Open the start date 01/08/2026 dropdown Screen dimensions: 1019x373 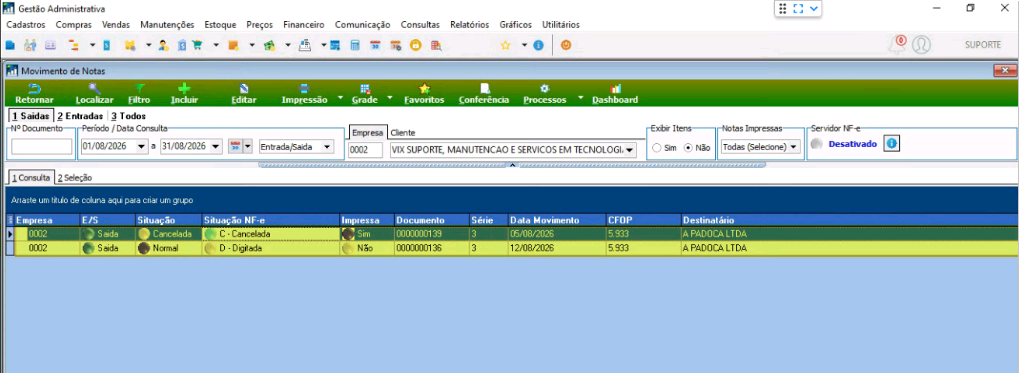(142, 147)
